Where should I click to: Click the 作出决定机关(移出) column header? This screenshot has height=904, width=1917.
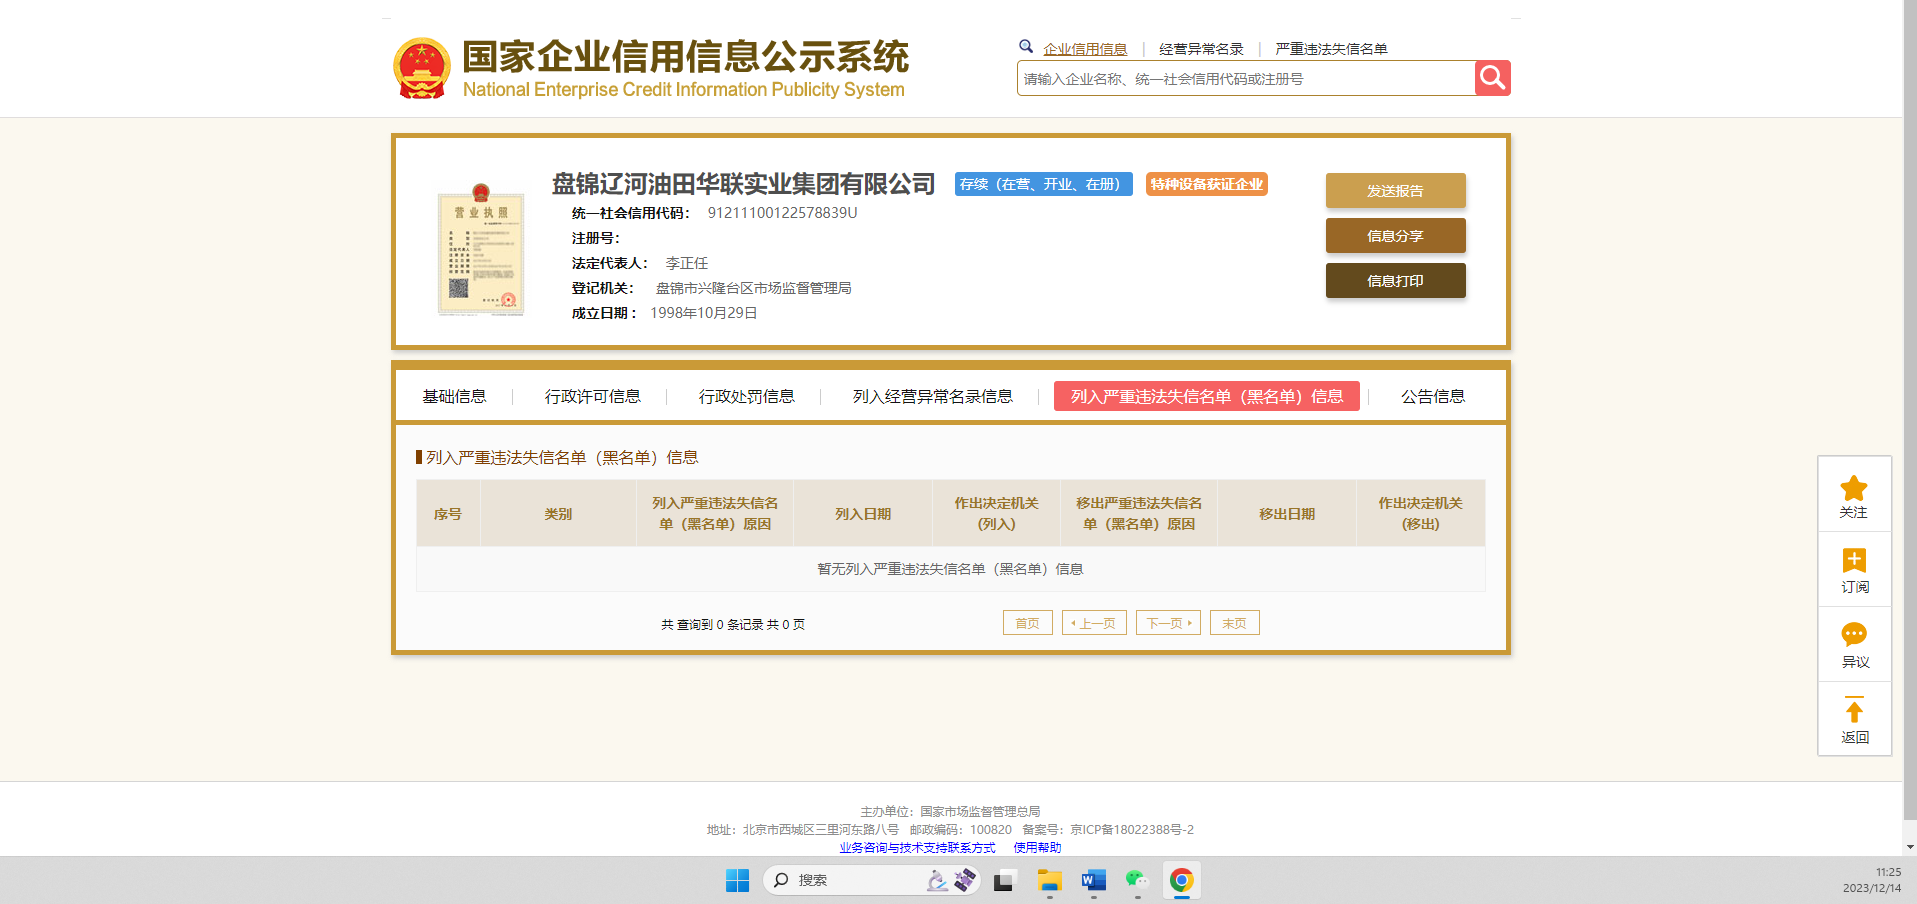(x=1421, y=514)
